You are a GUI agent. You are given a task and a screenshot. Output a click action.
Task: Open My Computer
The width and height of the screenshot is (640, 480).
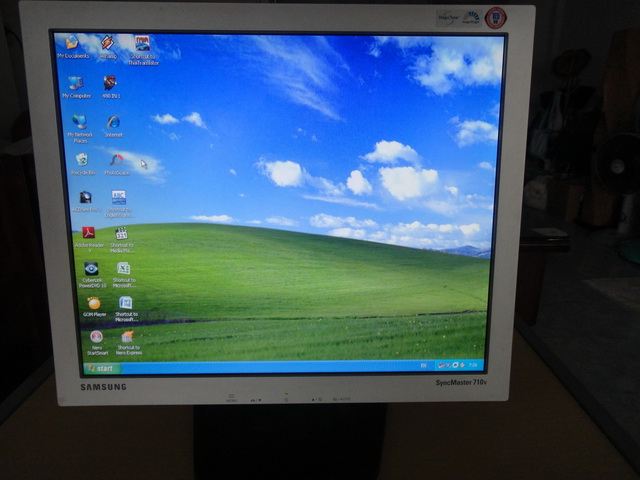pyautogui.click(x=76, y=83)
